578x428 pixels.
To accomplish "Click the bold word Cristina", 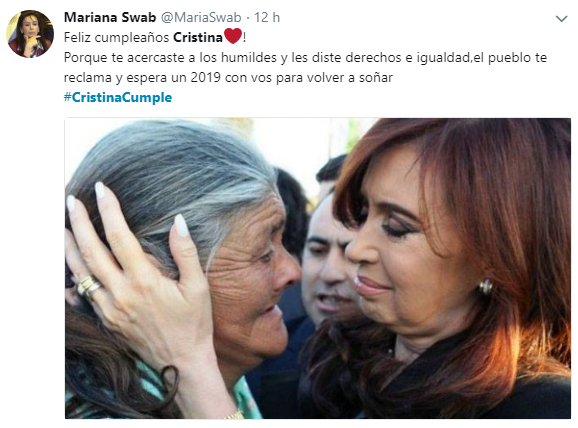I will (x=198, y=37).
